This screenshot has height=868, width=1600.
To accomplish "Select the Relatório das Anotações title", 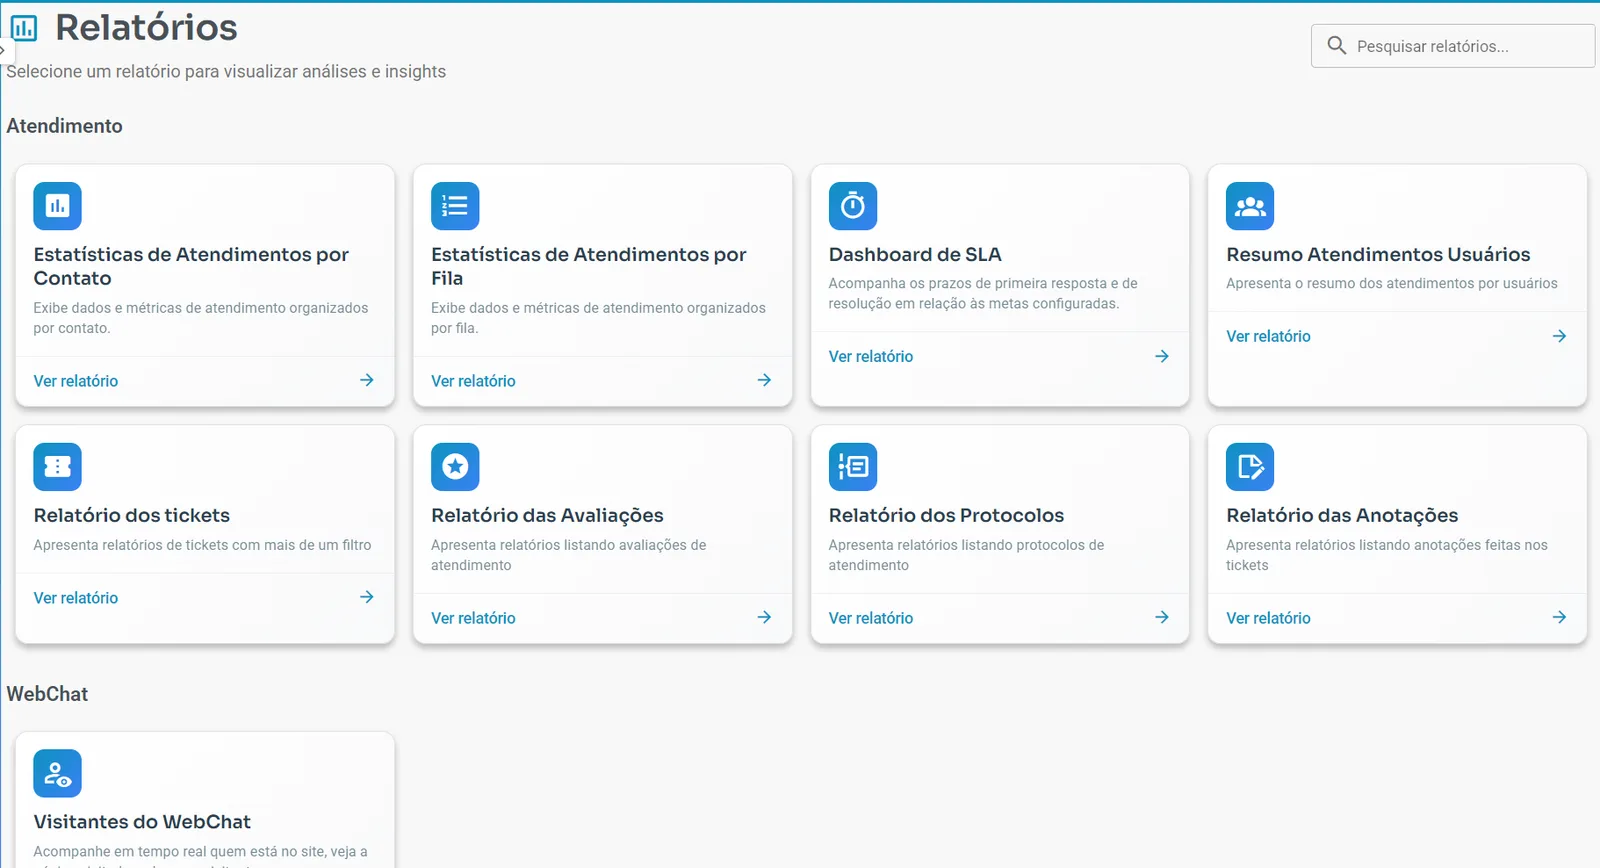I will pyautogui.click(x=1342, y=515).
